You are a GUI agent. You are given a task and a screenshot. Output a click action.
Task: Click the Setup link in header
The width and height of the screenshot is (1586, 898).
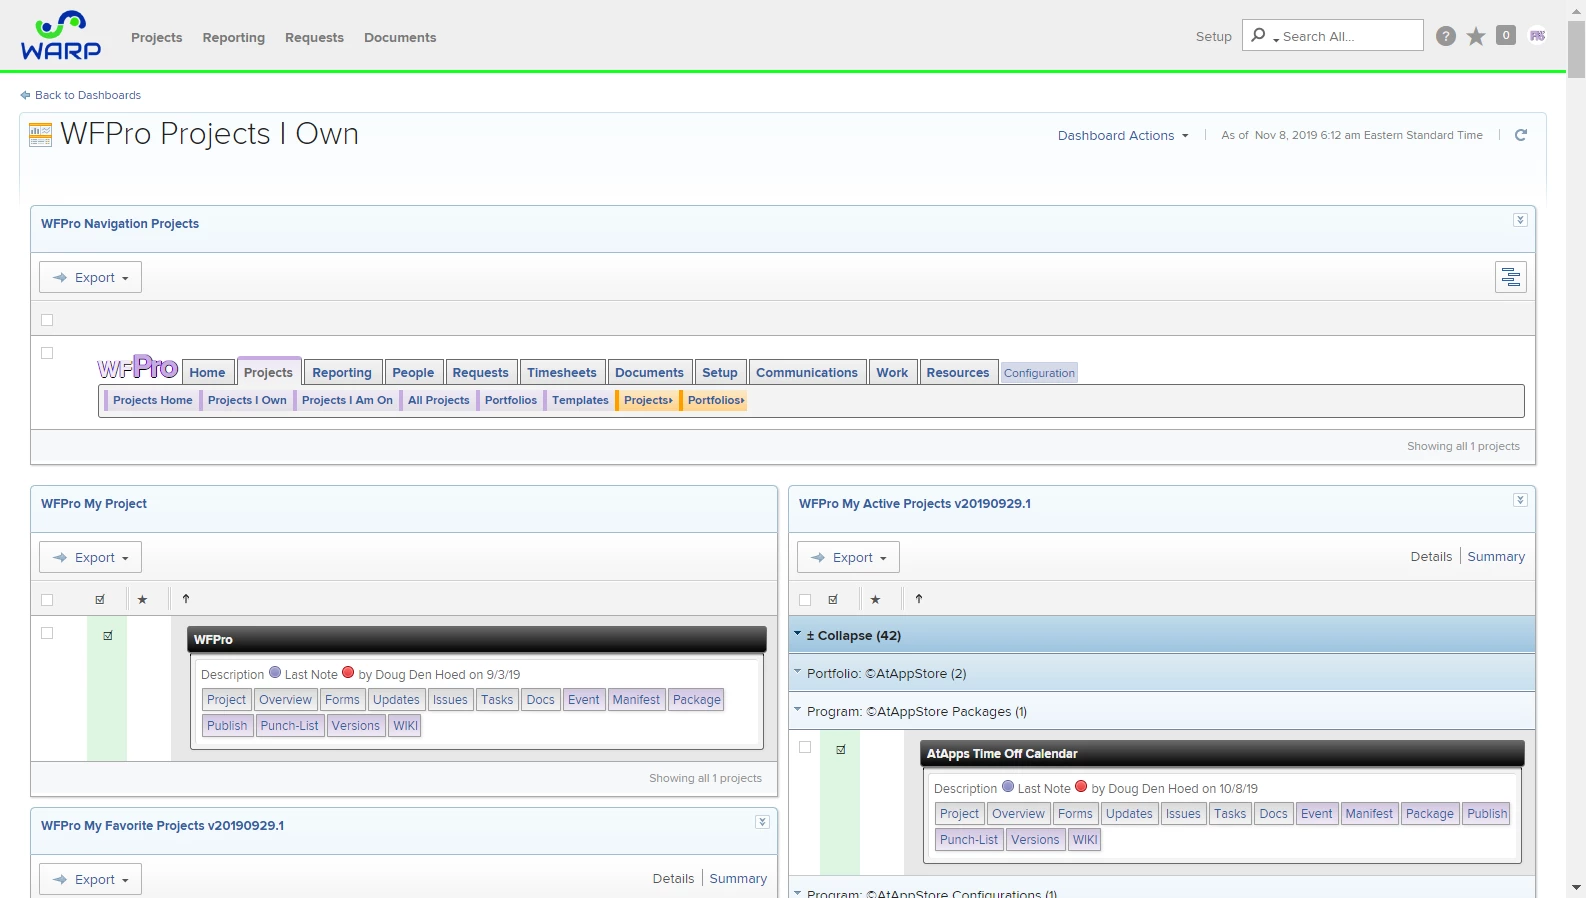tap(1214, 36)
